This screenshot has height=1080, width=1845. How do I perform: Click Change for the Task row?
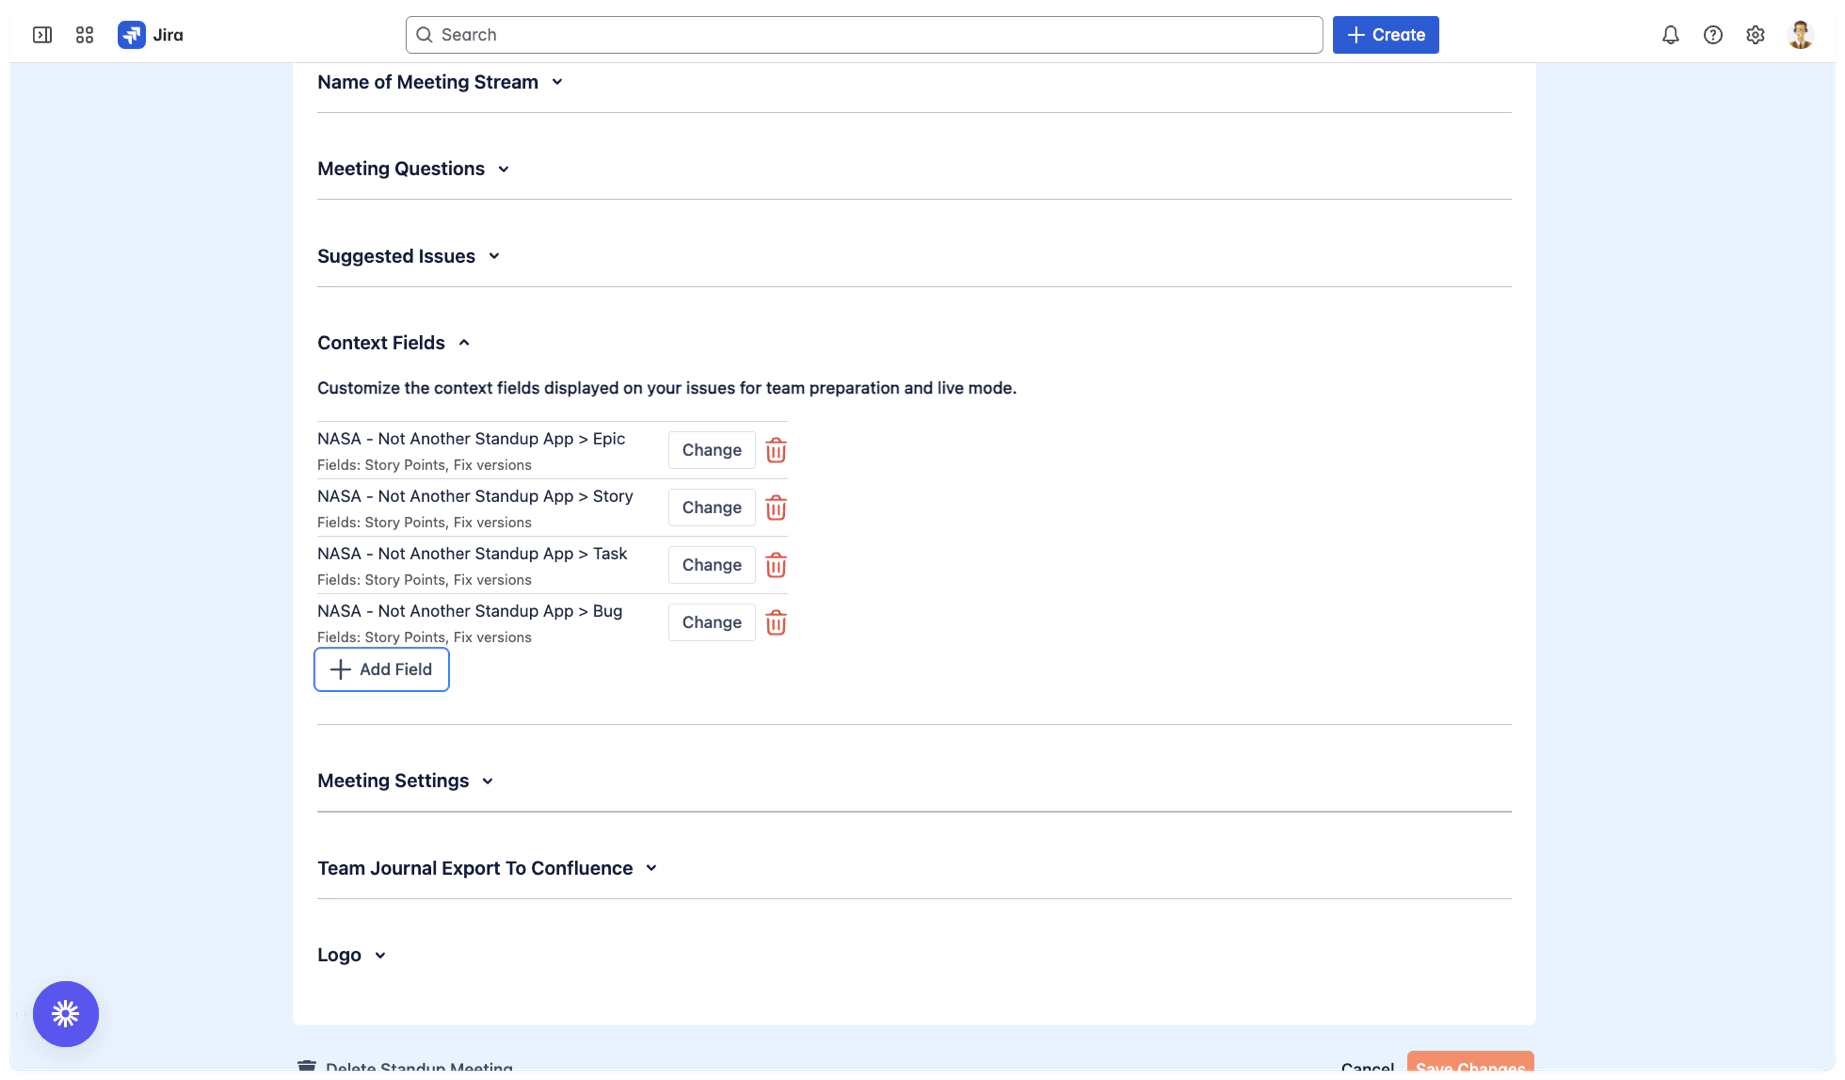pyautogui.click(x=712, y=565)
